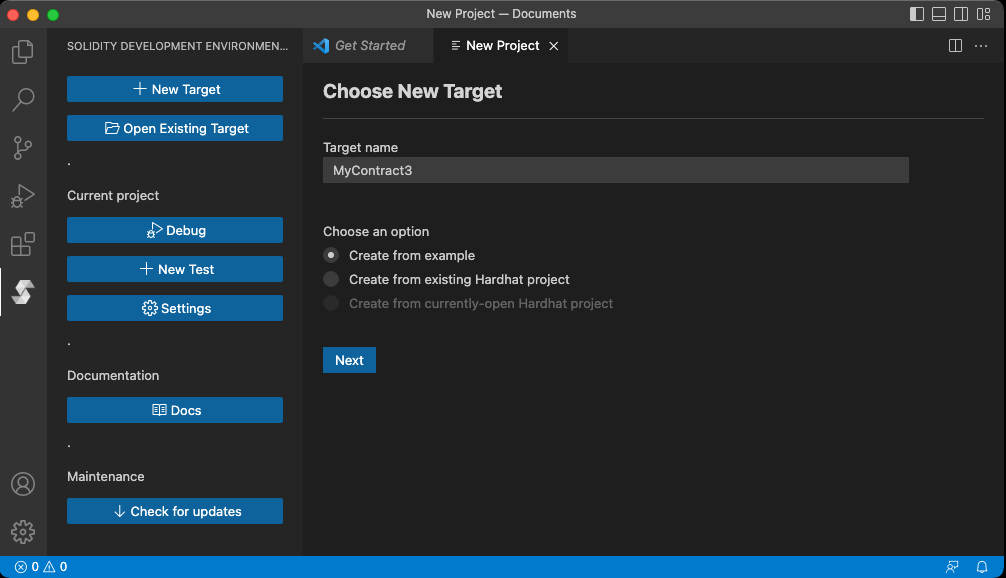Click the Next button
This screenshot has height=578, width=1006.
click(x=349, y=360)
